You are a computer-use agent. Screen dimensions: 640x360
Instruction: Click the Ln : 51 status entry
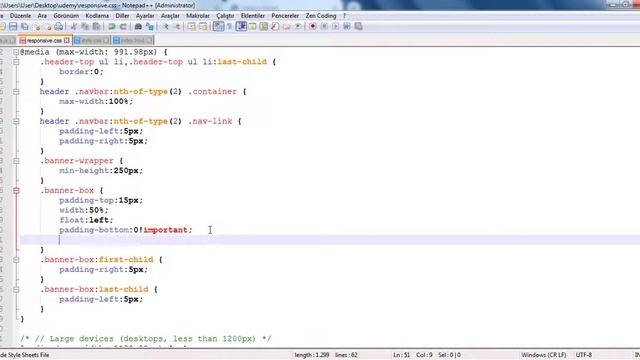(x=402, y=355)
